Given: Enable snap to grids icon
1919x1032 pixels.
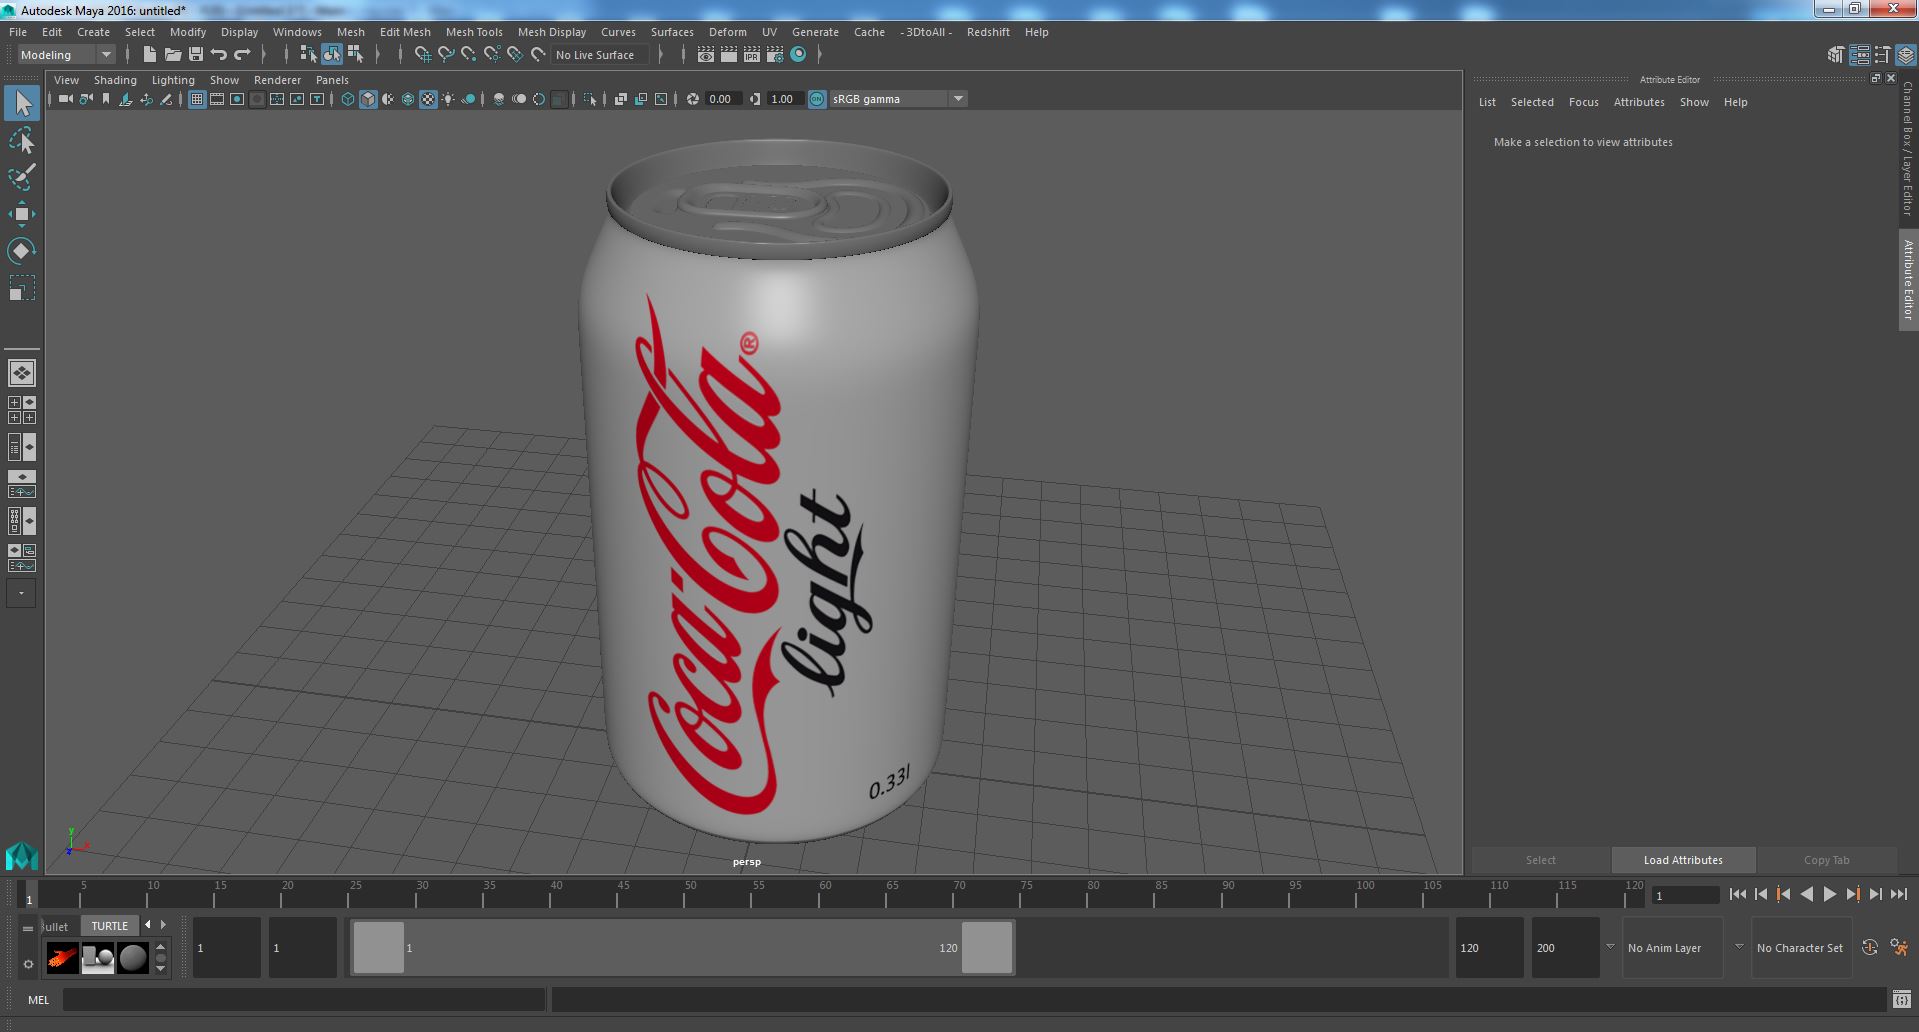Looking at the screenshot, I should (x=422, y=55).
